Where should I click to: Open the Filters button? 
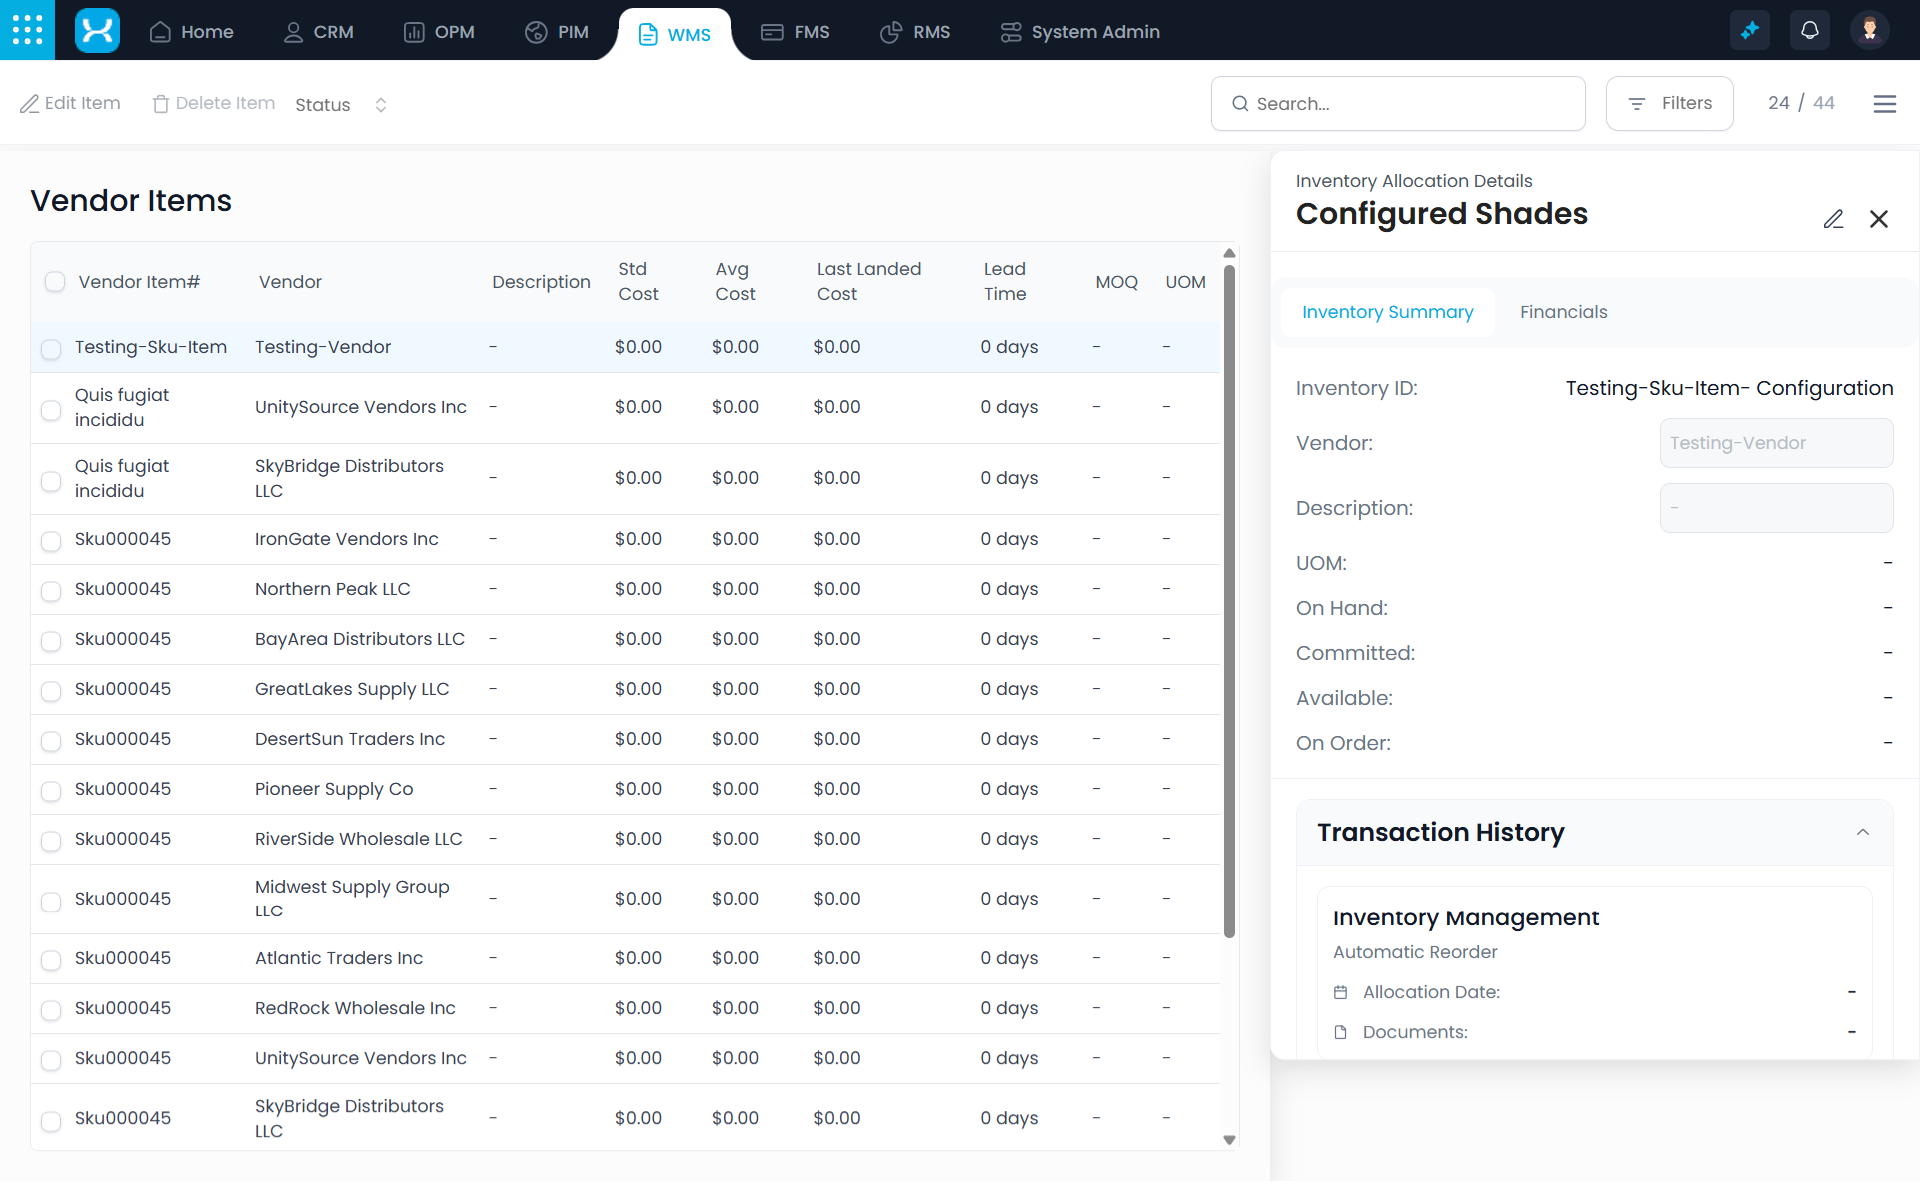coord(1669,104)
